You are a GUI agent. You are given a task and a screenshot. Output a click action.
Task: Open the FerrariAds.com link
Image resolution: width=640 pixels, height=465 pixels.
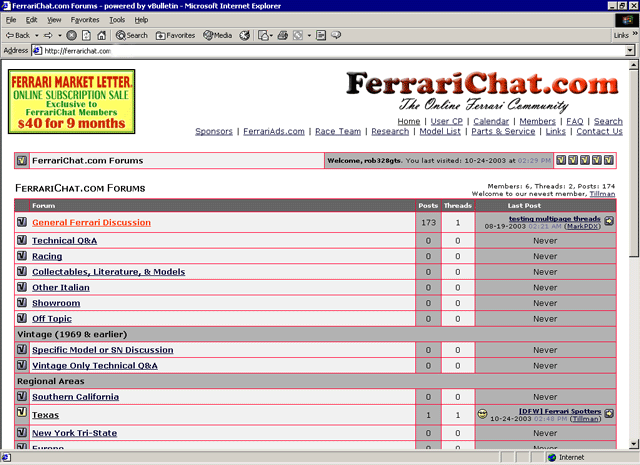pyautogui.click(x=274, y=131)
